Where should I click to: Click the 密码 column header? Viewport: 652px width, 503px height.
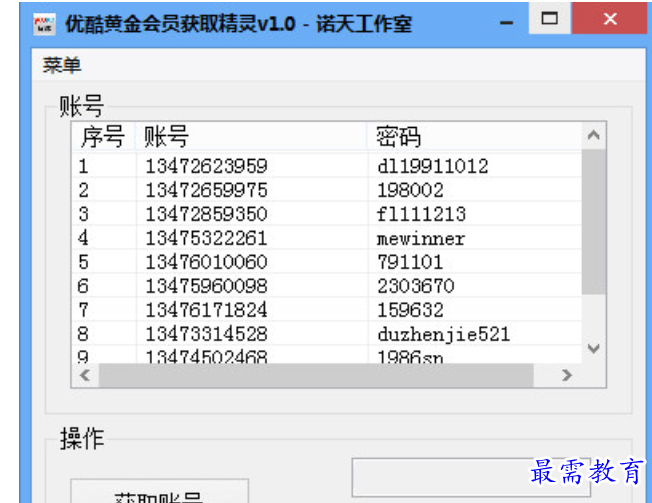tap(474, 136)
